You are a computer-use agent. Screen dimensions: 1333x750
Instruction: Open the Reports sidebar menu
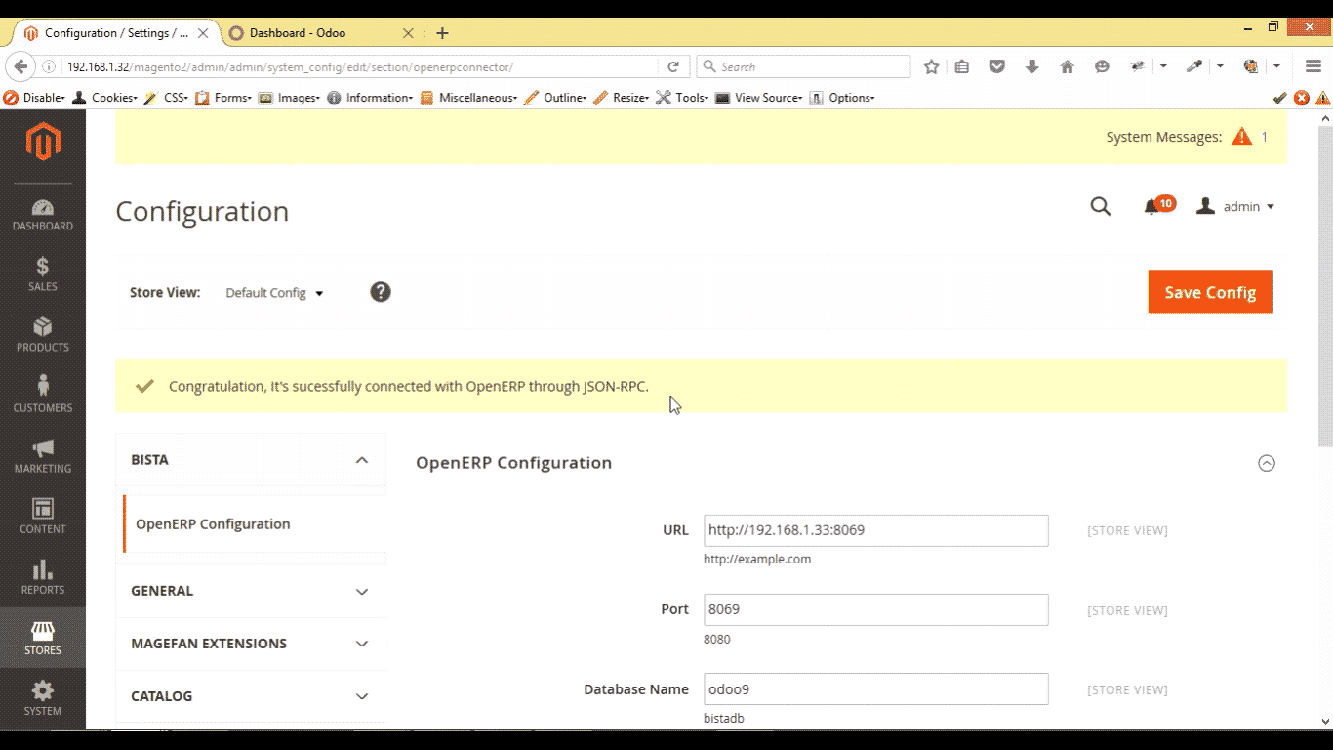click(x=43, y=577)
